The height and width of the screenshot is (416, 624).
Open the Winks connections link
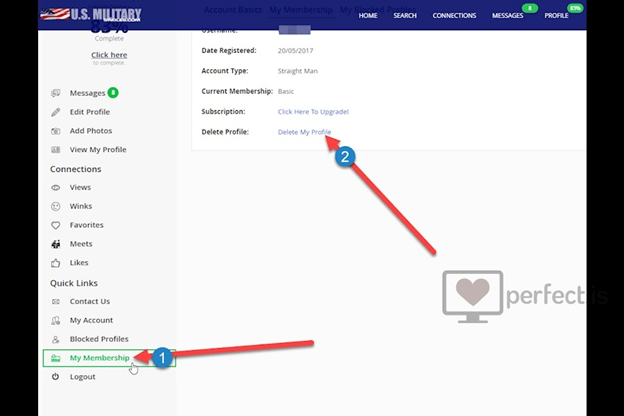[x=81, y=206]
